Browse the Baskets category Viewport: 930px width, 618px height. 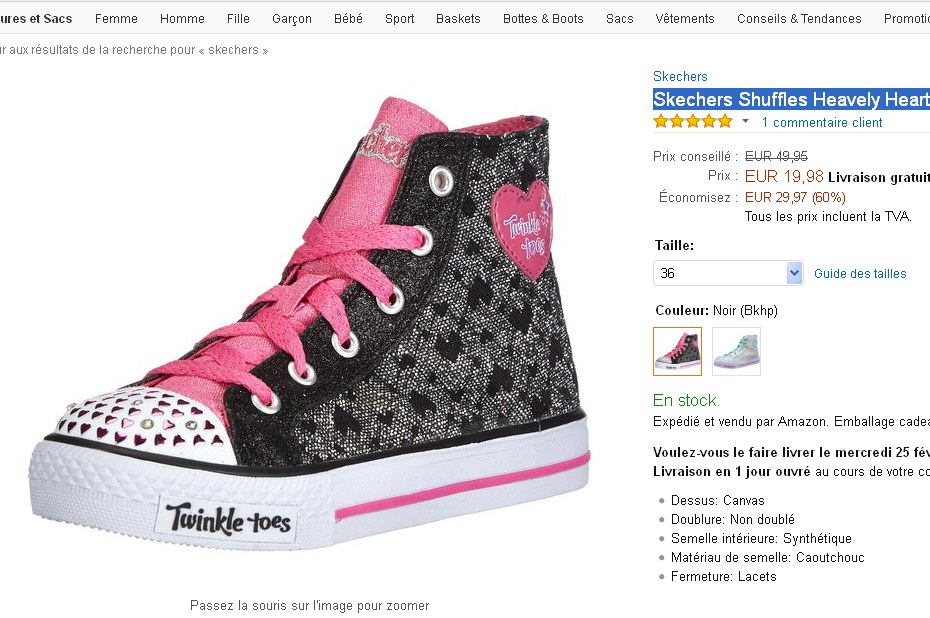click(458, 19)
